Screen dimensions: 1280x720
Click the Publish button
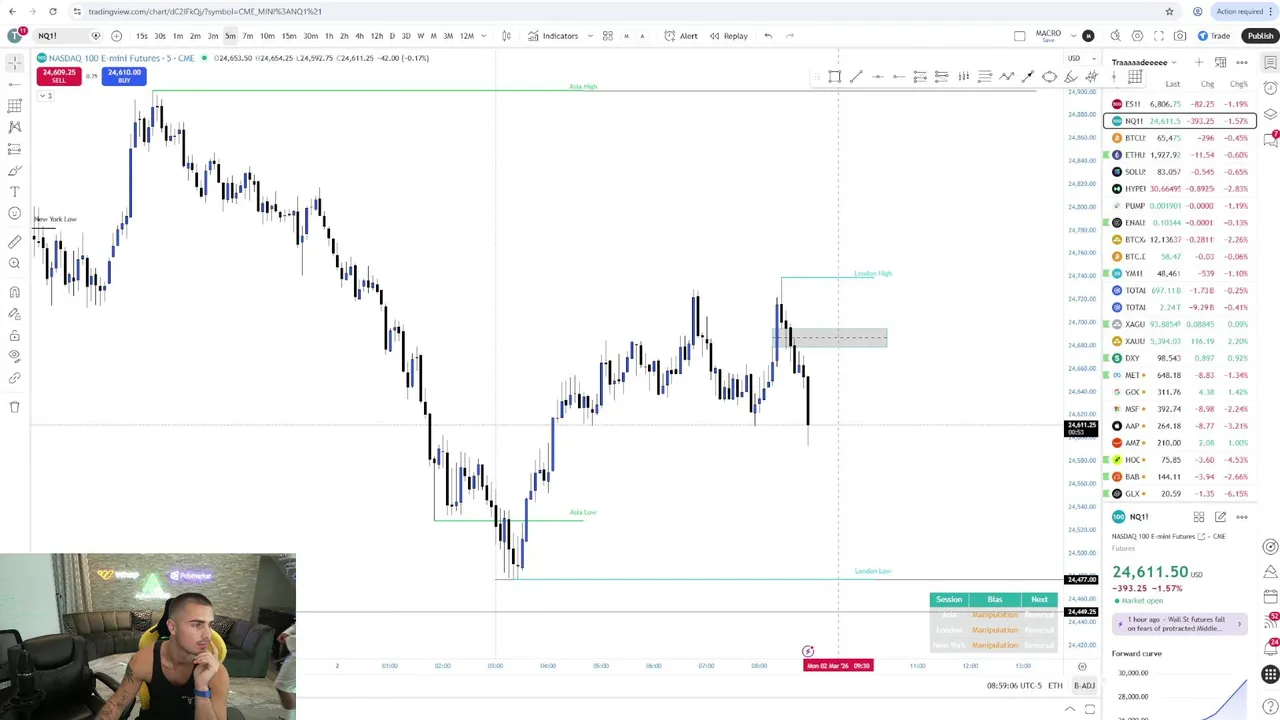pos(1260,36)
